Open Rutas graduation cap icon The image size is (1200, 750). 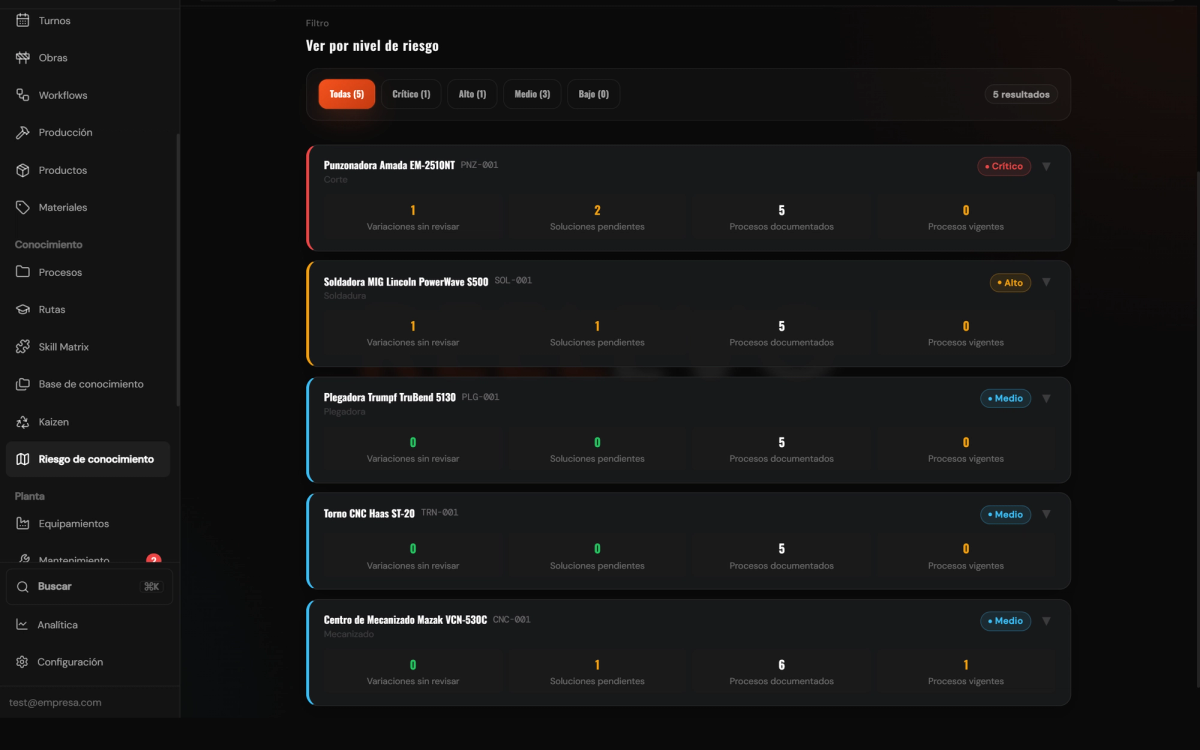(x=23, y=309)
